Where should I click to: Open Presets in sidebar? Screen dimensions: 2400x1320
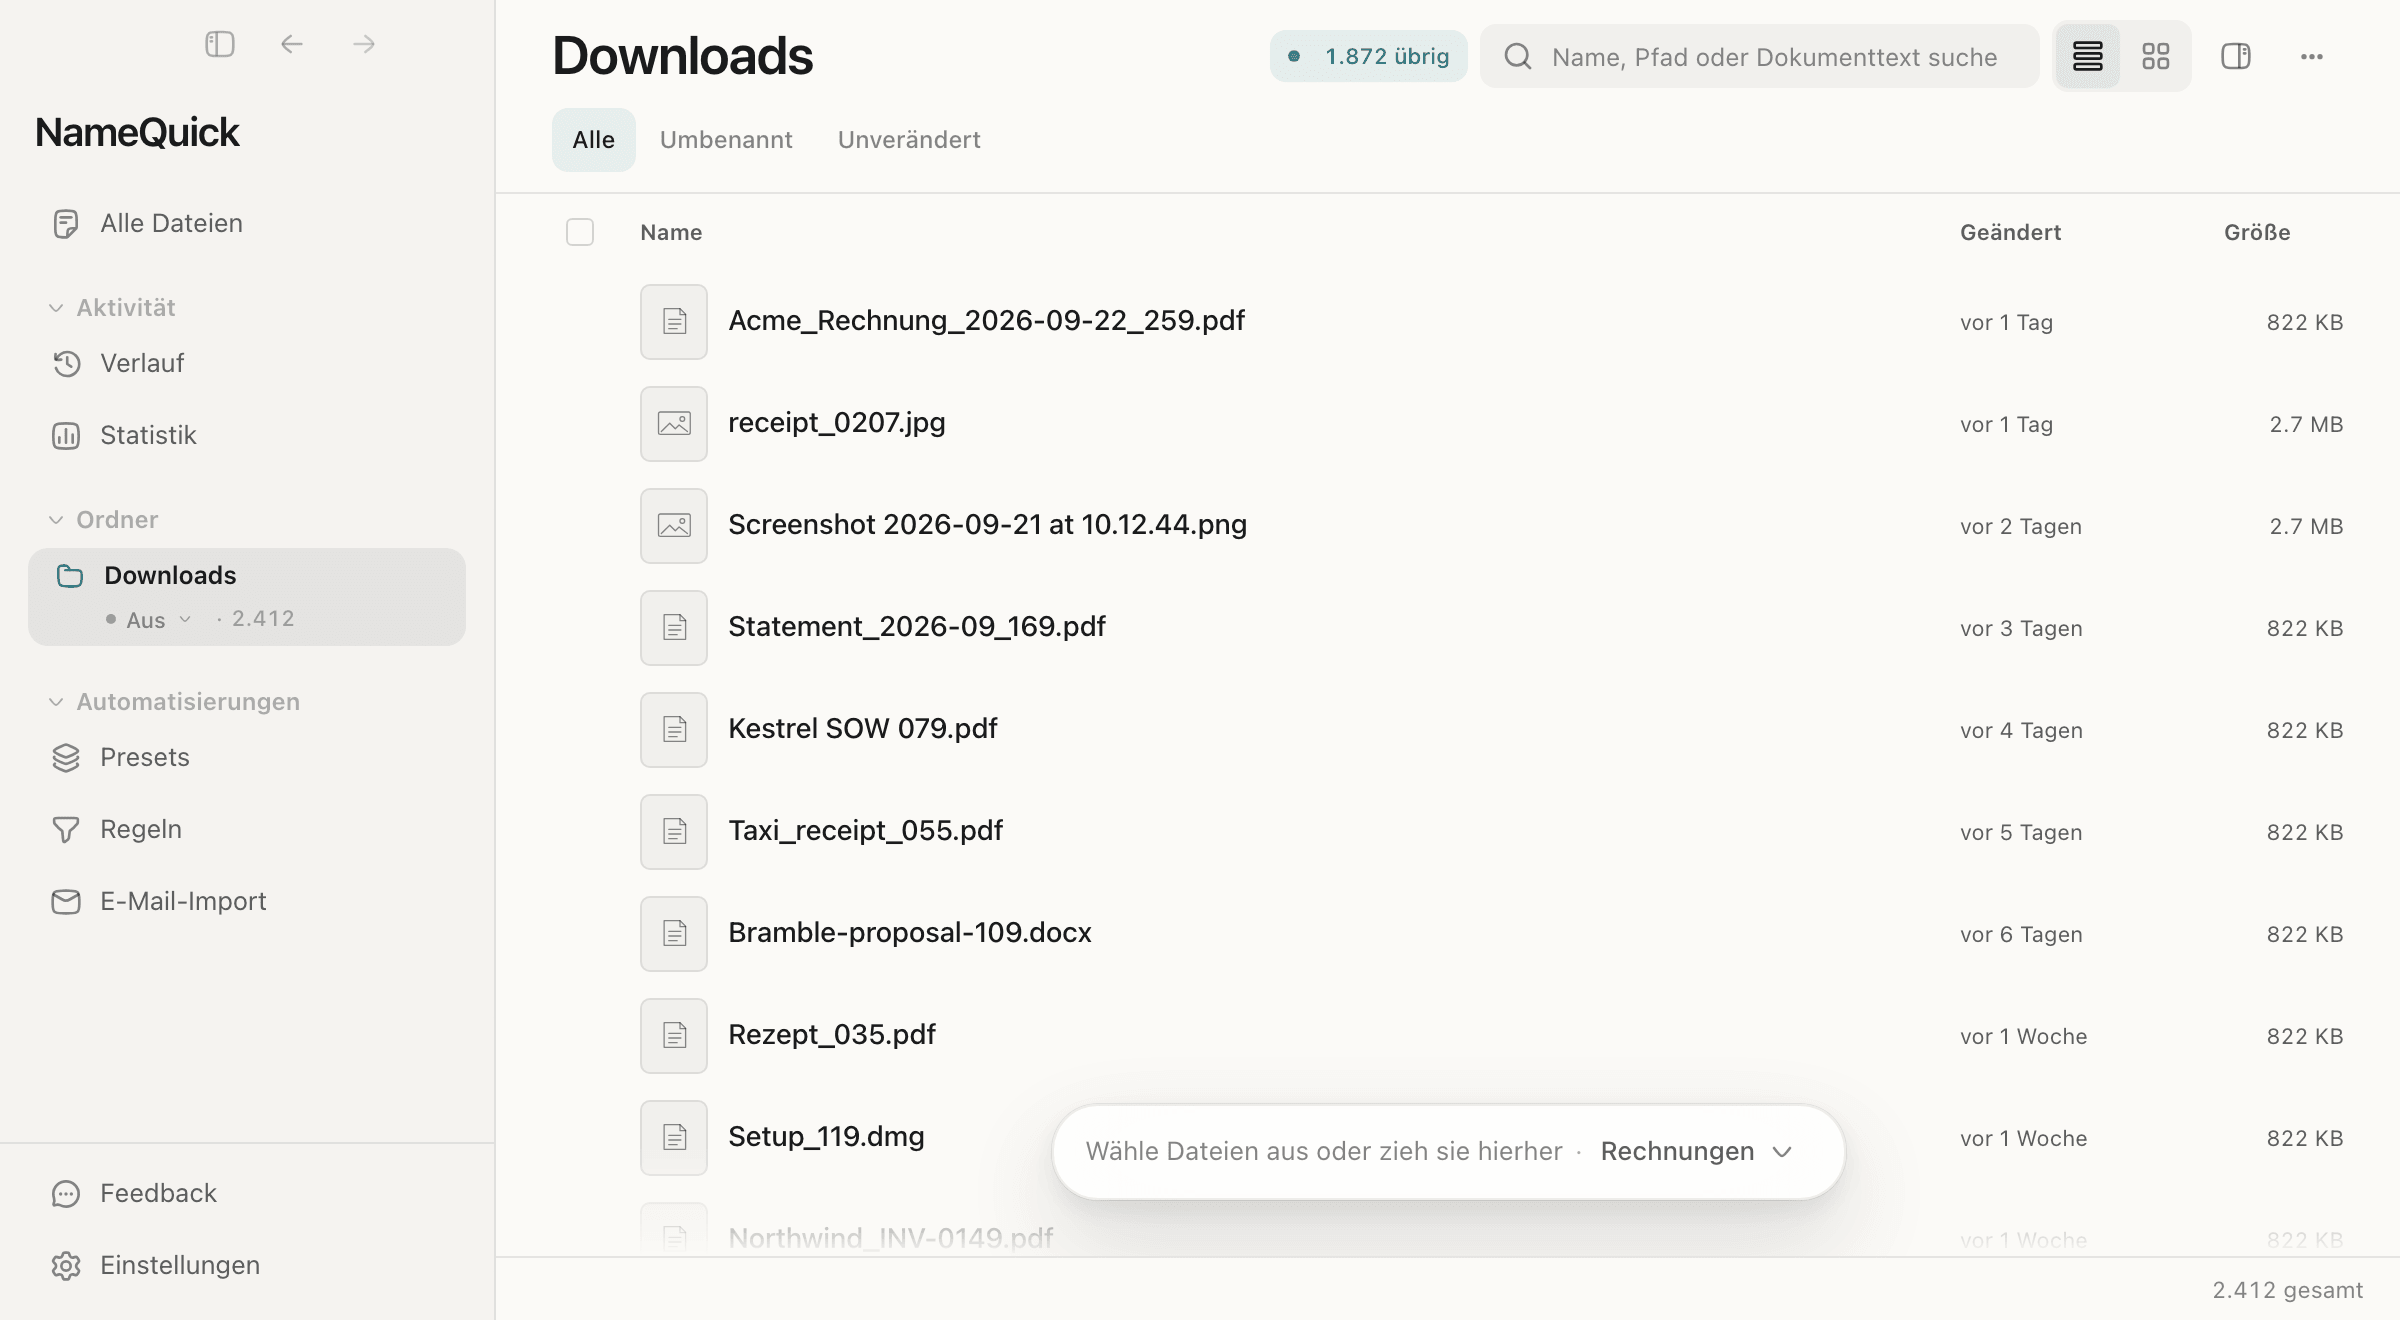247,757
